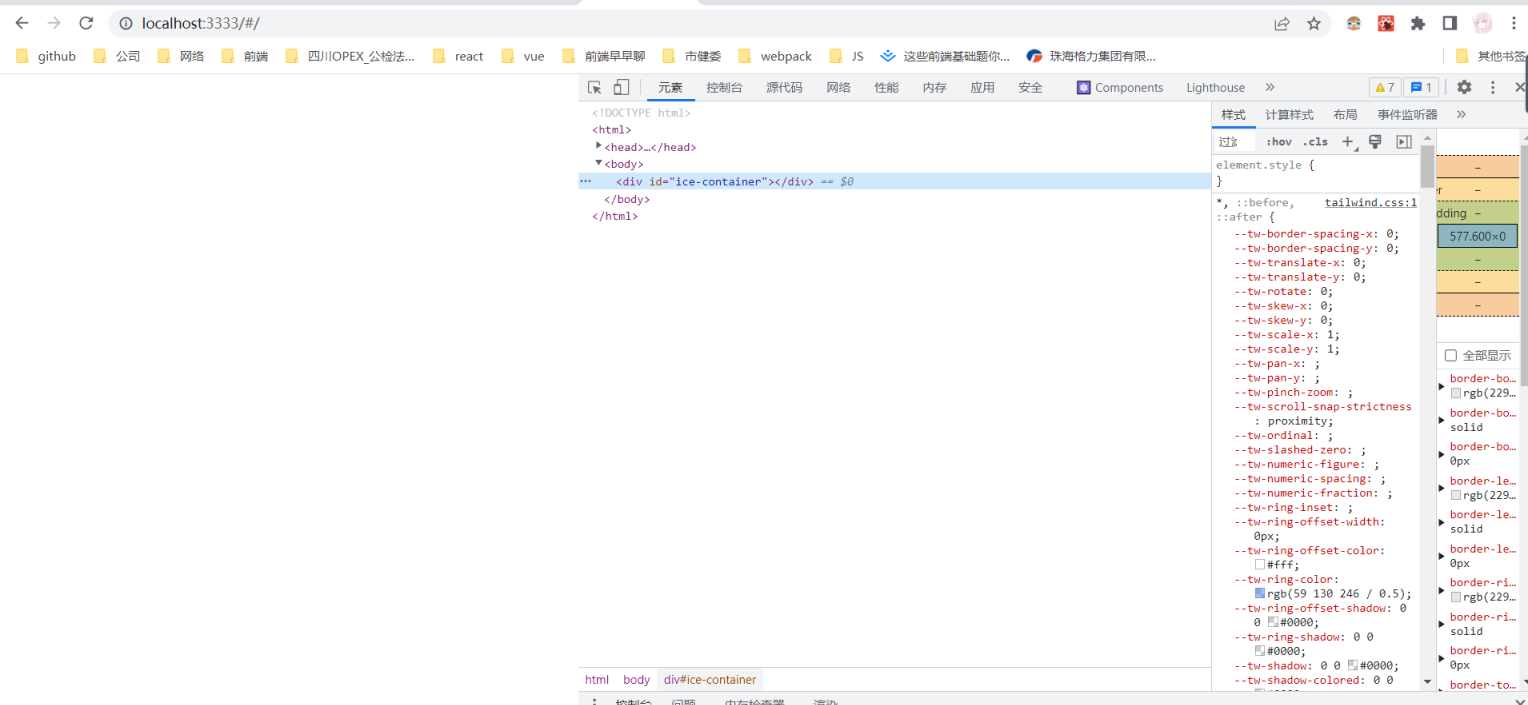
Task: Select body in the breadcrumb bar
Action: click(636, 679)
